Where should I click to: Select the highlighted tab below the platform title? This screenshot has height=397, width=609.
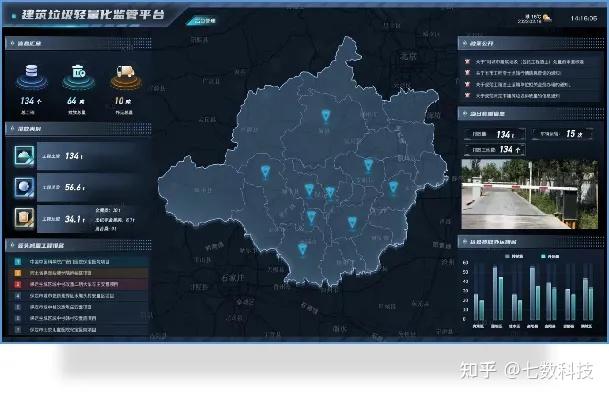tap(202, 21)
